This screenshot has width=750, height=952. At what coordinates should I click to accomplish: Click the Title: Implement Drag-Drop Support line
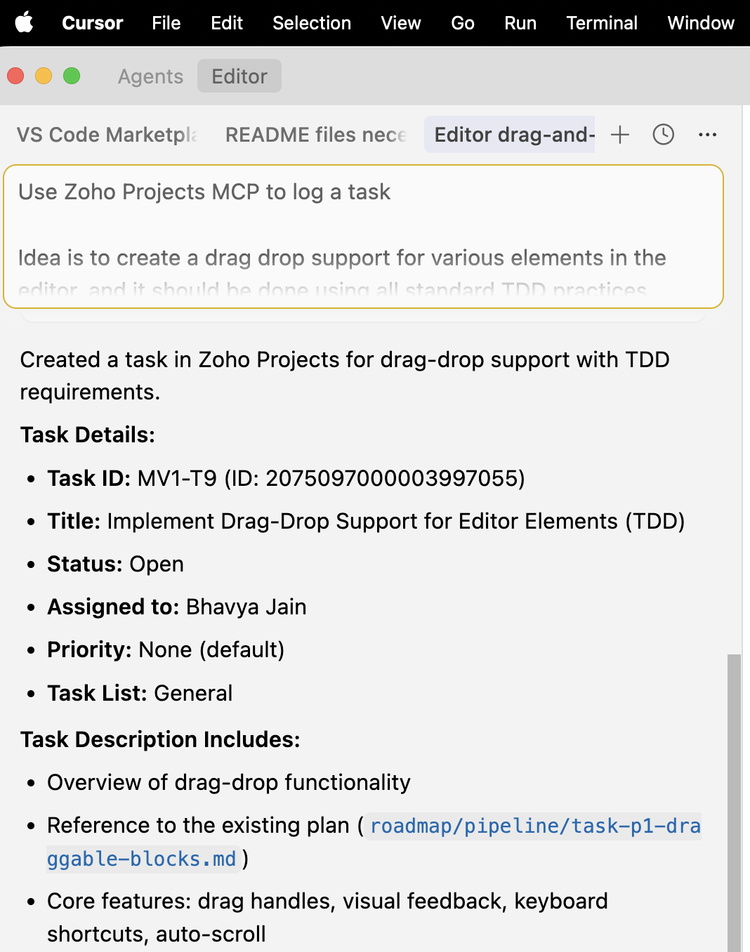point(366,522)
